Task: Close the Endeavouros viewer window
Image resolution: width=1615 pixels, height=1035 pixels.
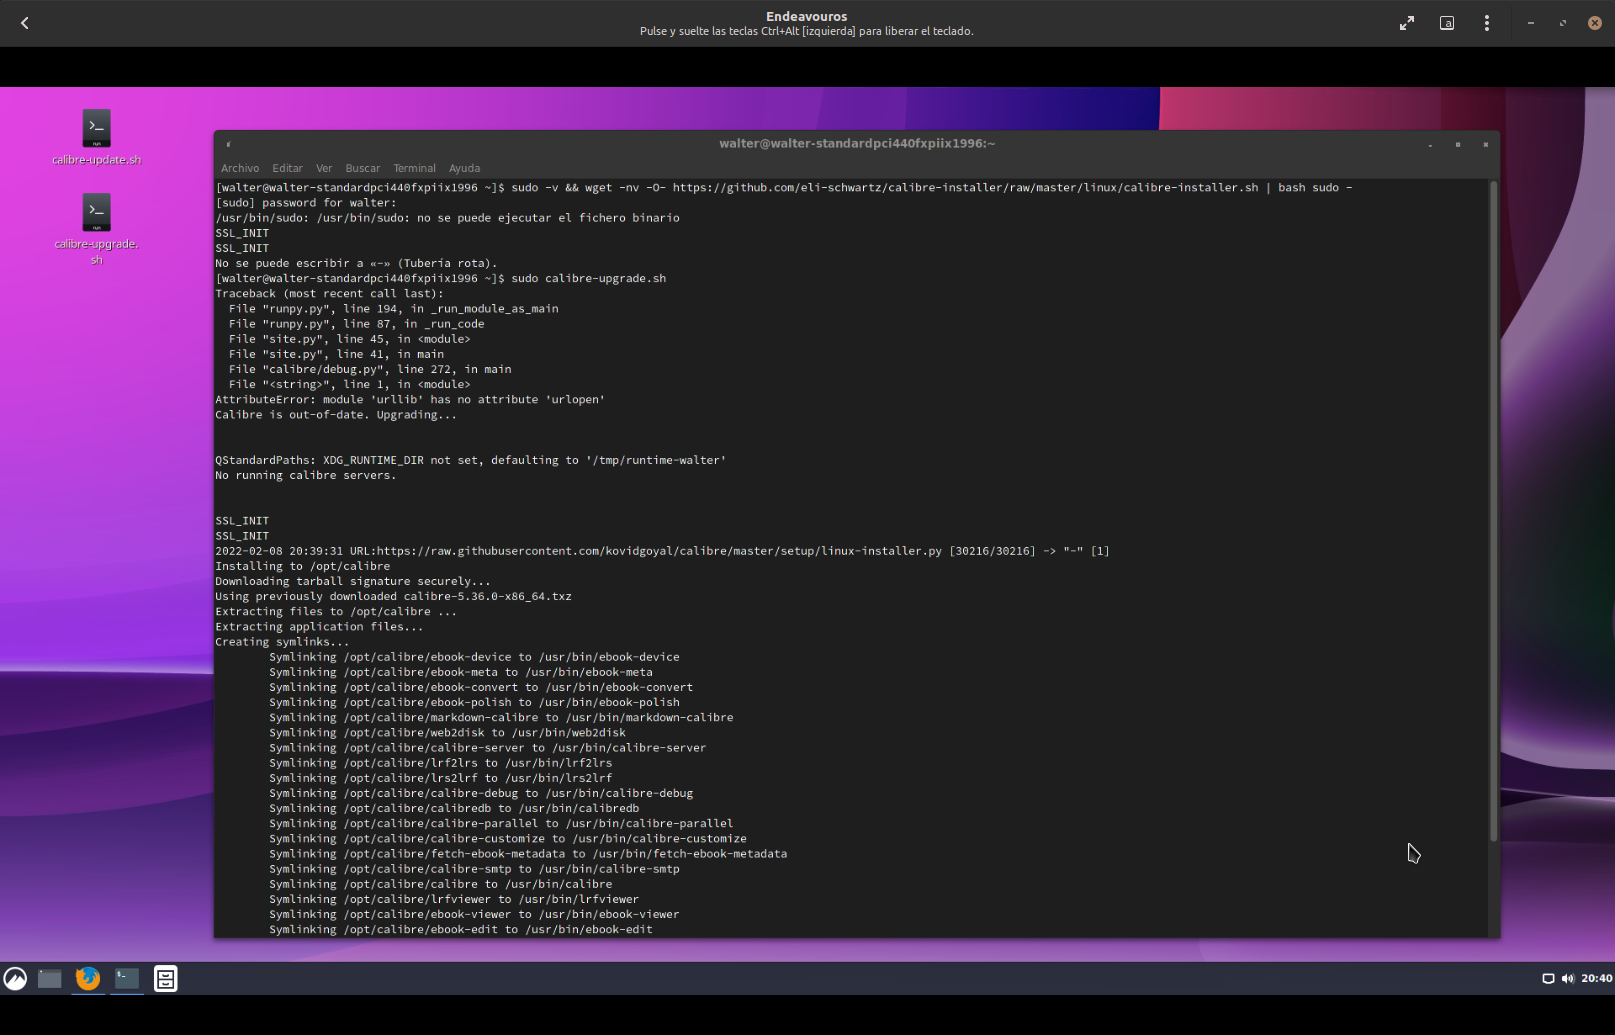Action: point(1595,23)
